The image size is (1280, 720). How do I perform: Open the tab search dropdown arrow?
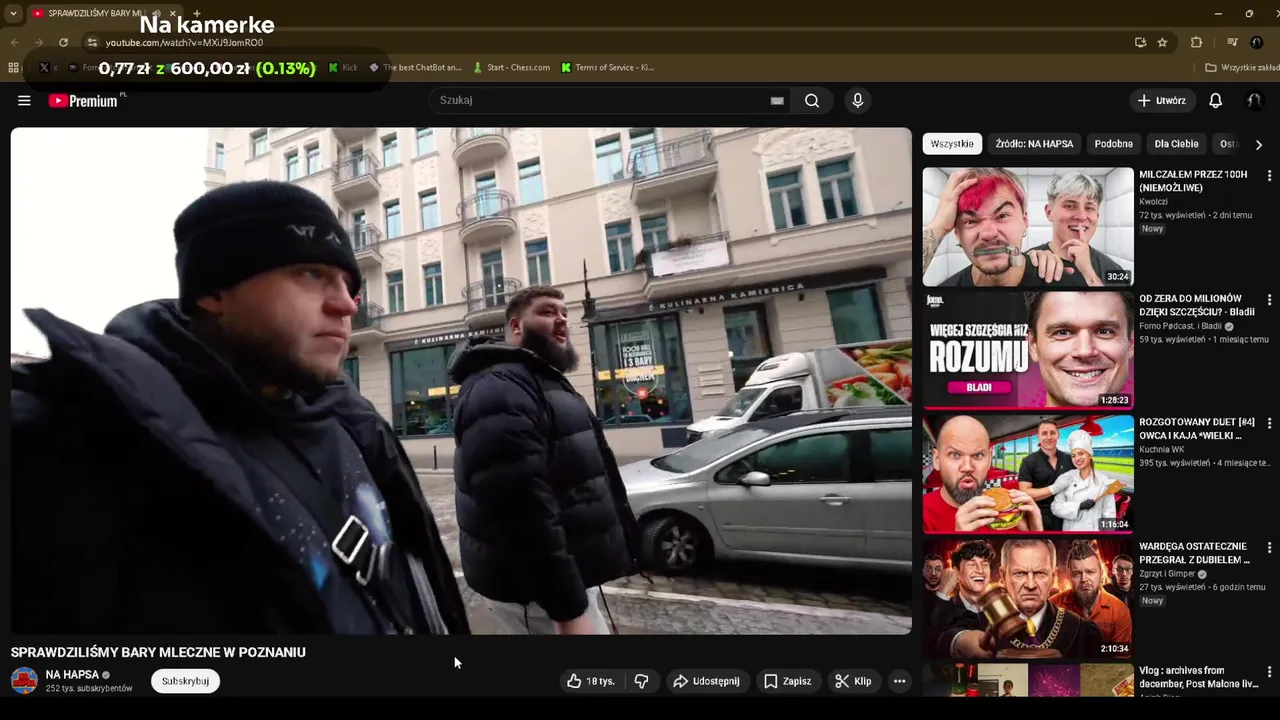[x=13, y=13]
